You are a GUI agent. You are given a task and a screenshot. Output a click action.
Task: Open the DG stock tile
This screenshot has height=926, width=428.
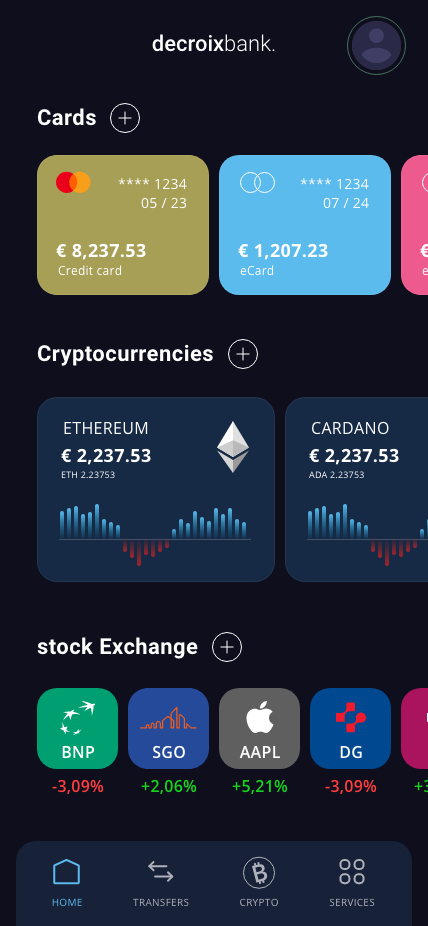(350, 728)
